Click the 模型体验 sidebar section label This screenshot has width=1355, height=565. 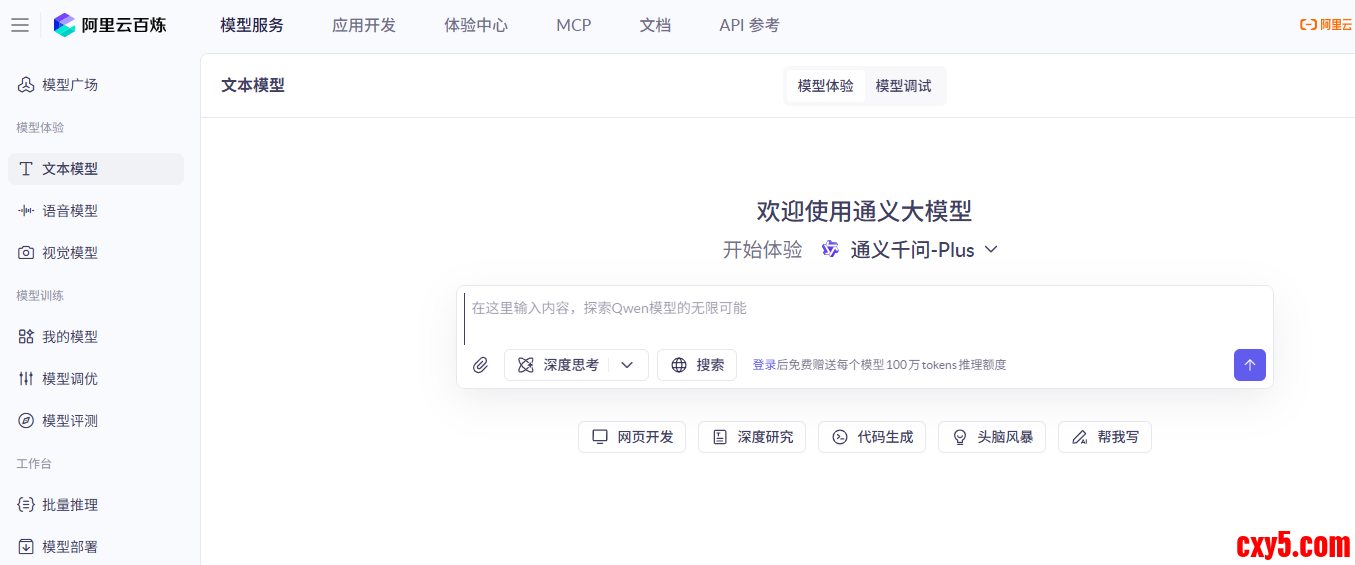pyautogui.click(x=40, y=127)
